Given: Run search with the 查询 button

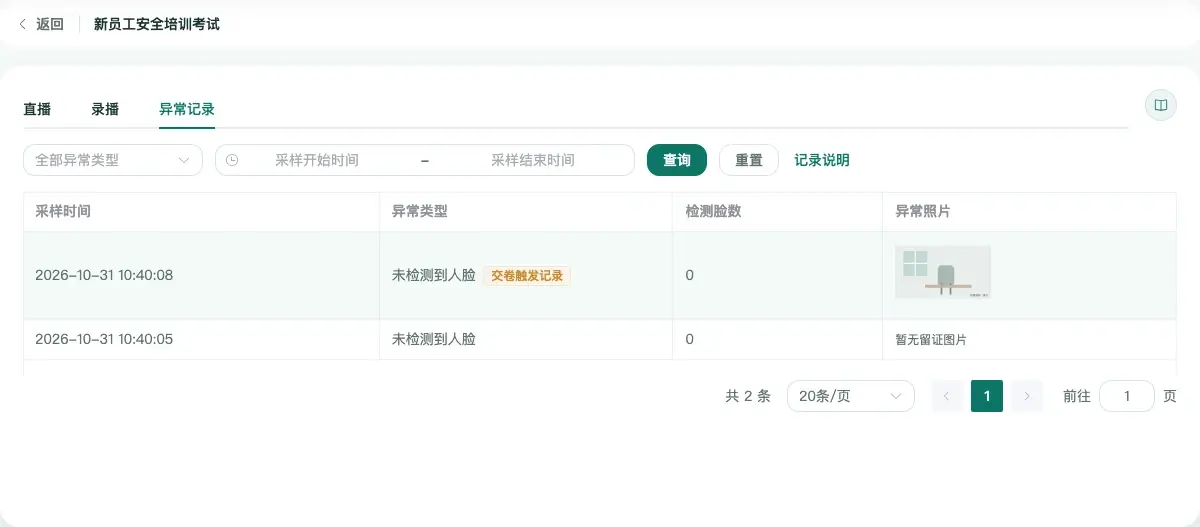Looking at the screenshot, I should tap(677, 160).
